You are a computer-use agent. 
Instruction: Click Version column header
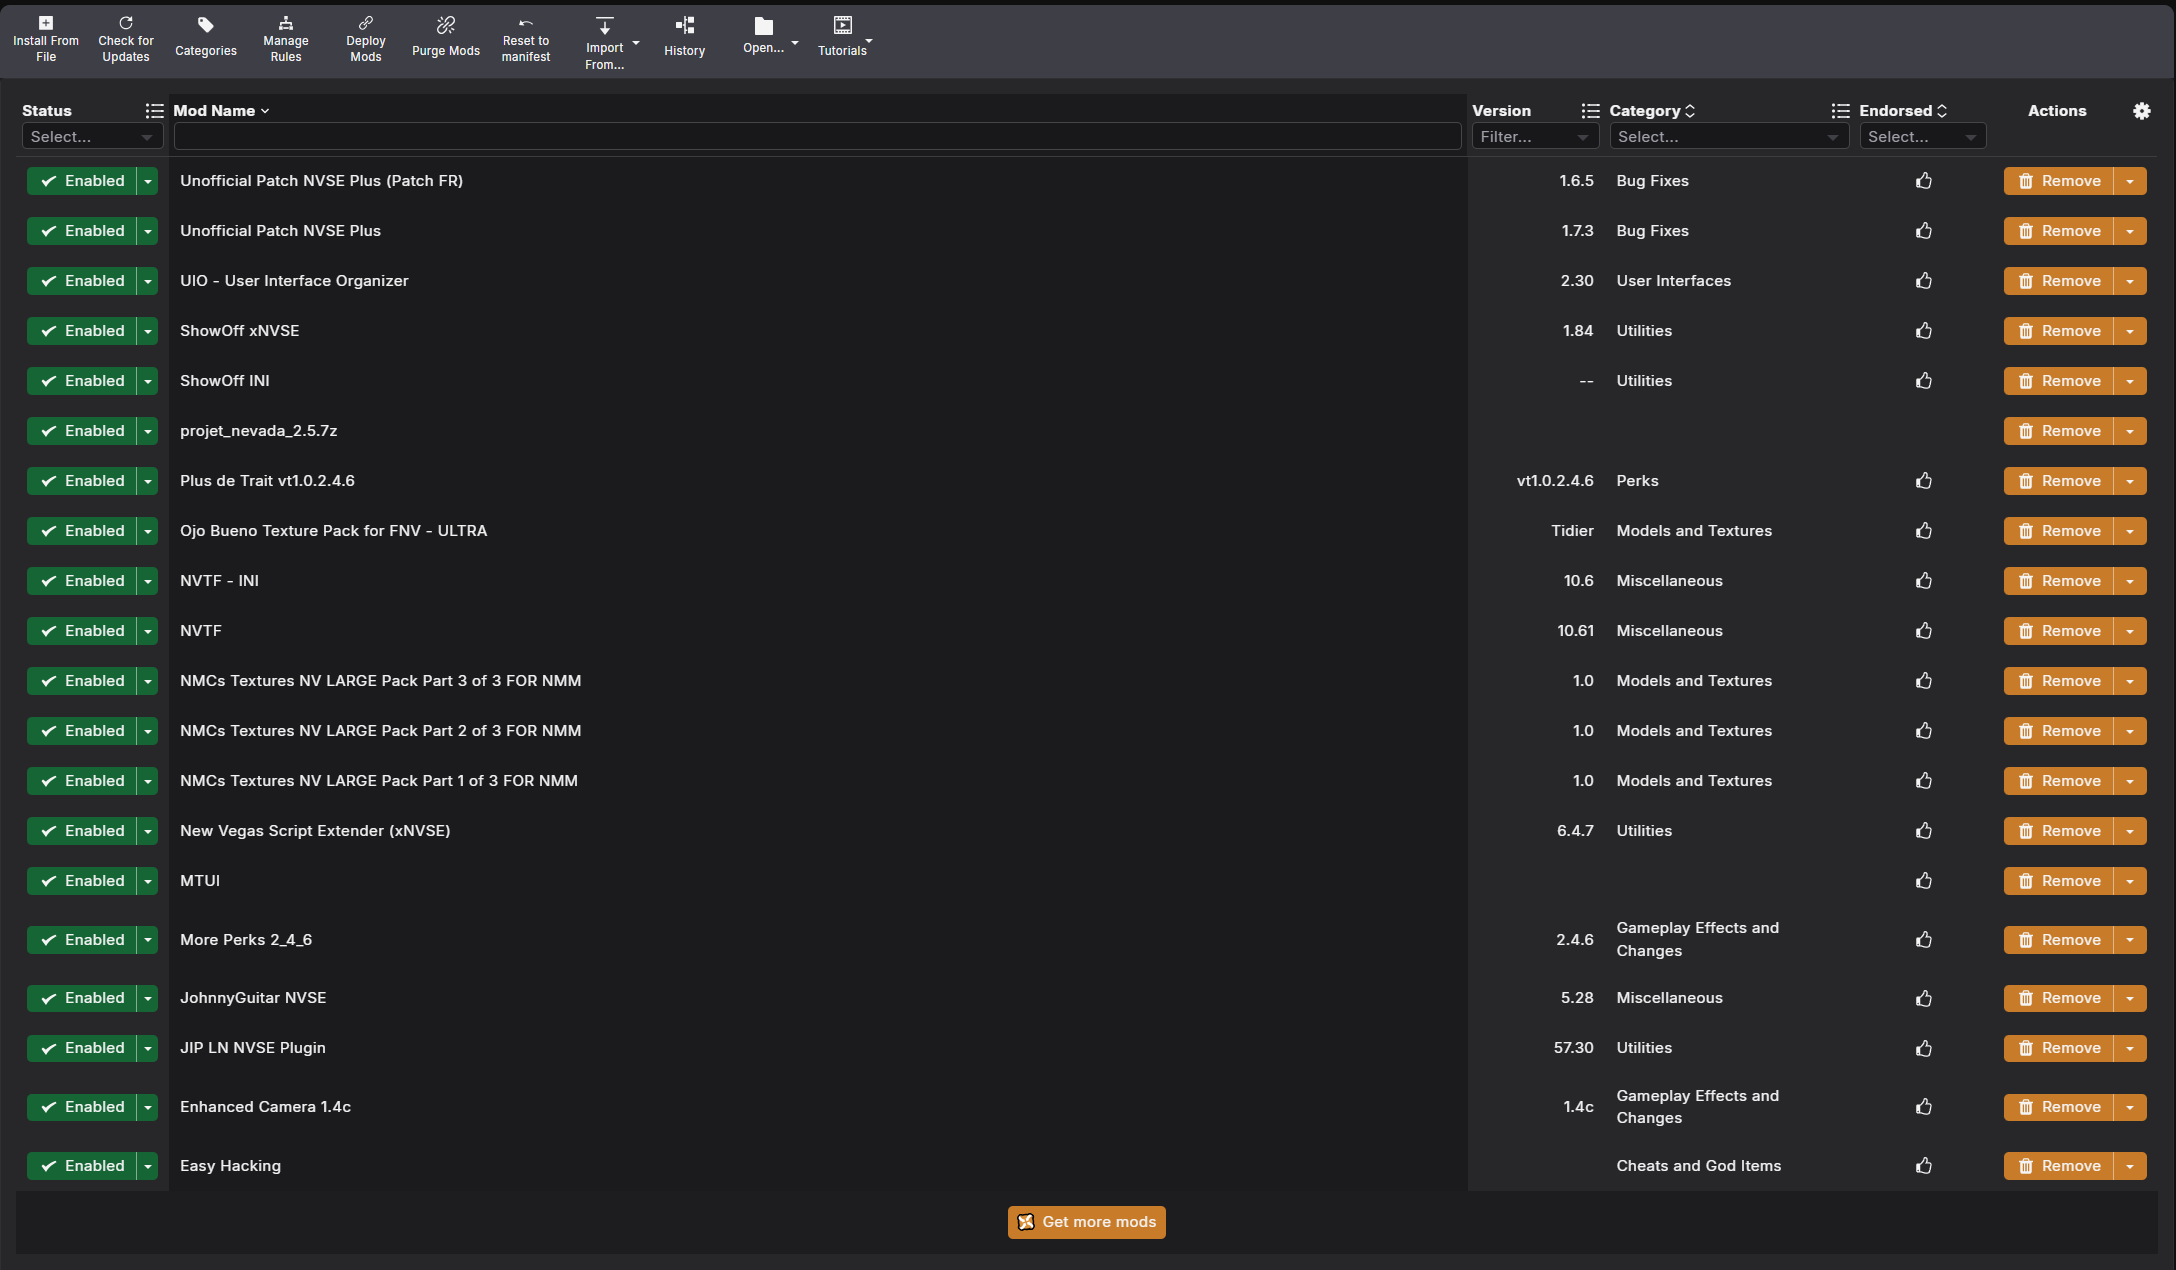(1501, 111)
